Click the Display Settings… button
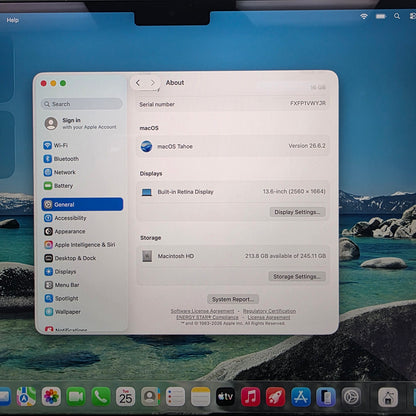This screenshot has width=416, height=416. click(x=297, y=212)
